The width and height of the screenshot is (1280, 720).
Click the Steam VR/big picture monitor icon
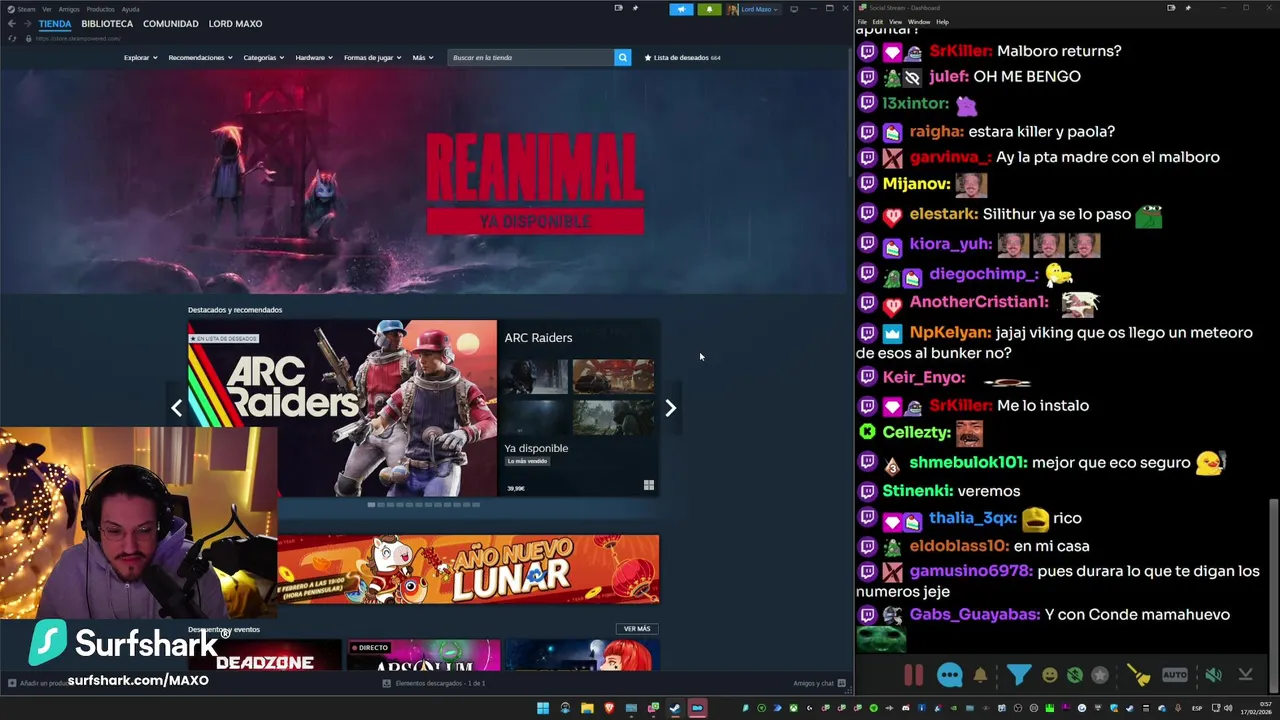(x=794, y=9)
